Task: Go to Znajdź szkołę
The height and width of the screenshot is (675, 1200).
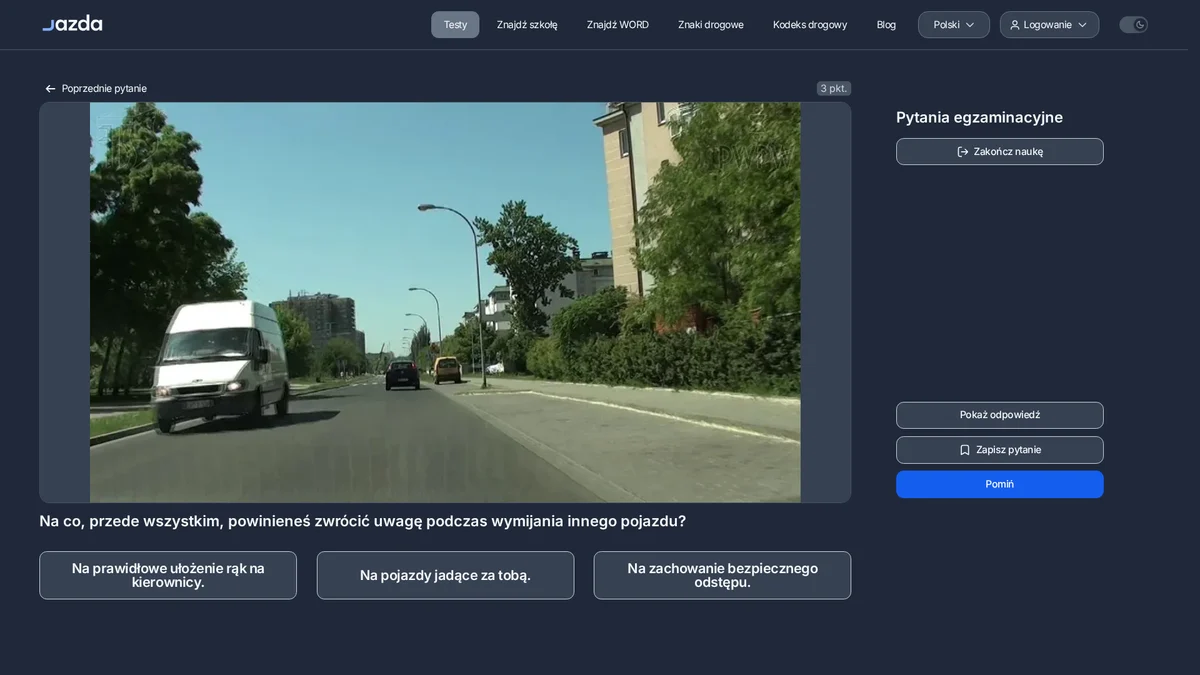Action: point(527,25)
